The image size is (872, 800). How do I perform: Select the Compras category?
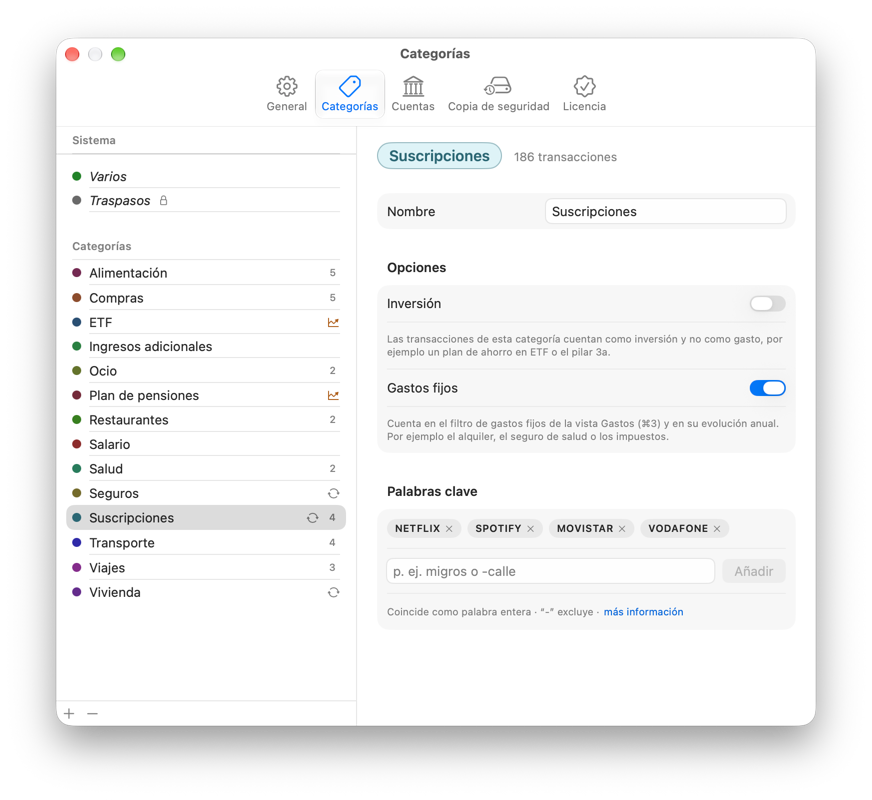tap(206, 298)
